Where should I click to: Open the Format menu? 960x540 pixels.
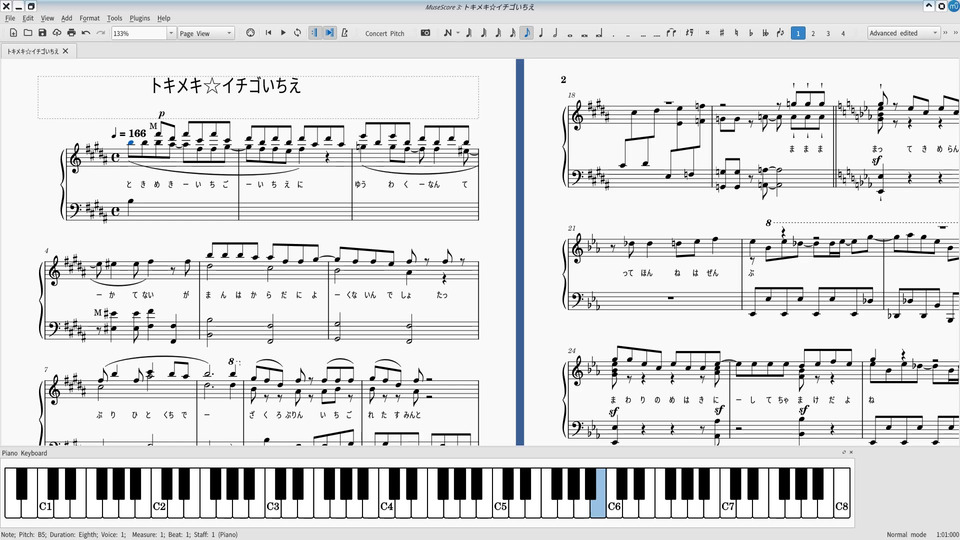(x=89, y=18)
